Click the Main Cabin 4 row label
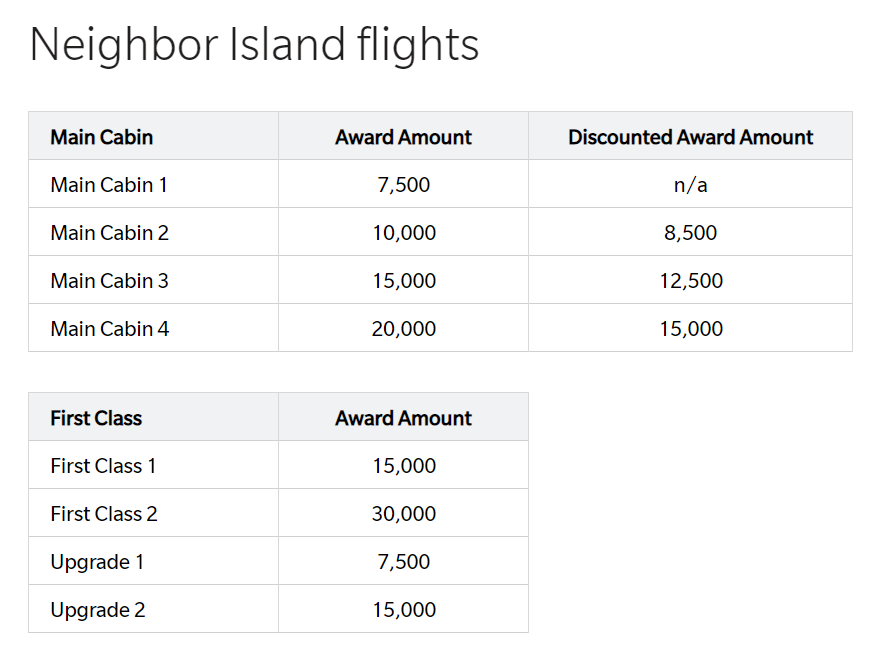 110,329
